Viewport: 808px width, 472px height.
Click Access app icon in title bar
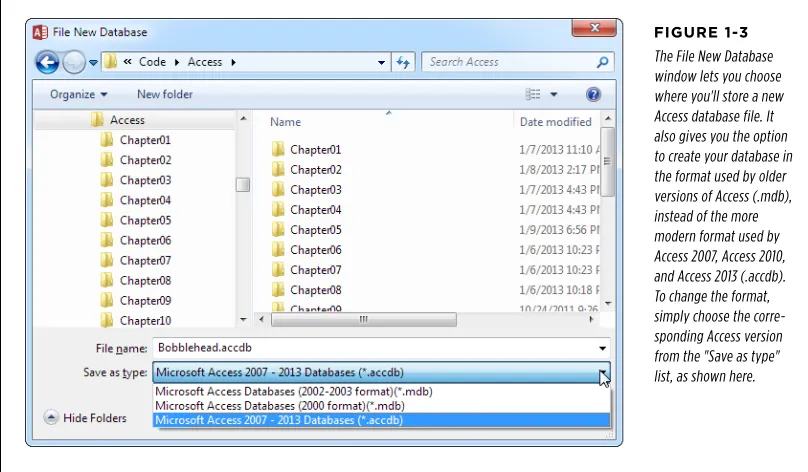40,32
